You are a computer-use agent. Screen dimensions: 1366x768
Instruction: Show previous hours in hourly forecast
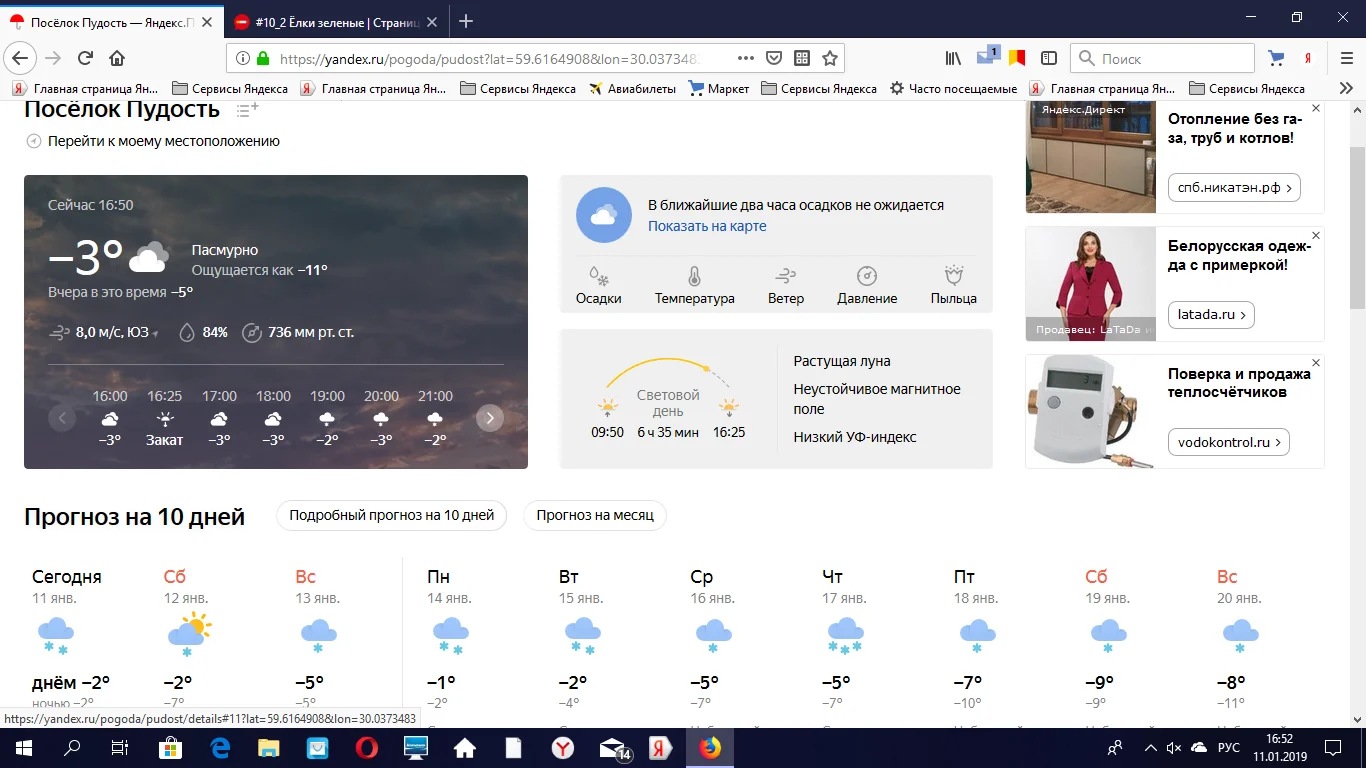click(x=62, y=418)
